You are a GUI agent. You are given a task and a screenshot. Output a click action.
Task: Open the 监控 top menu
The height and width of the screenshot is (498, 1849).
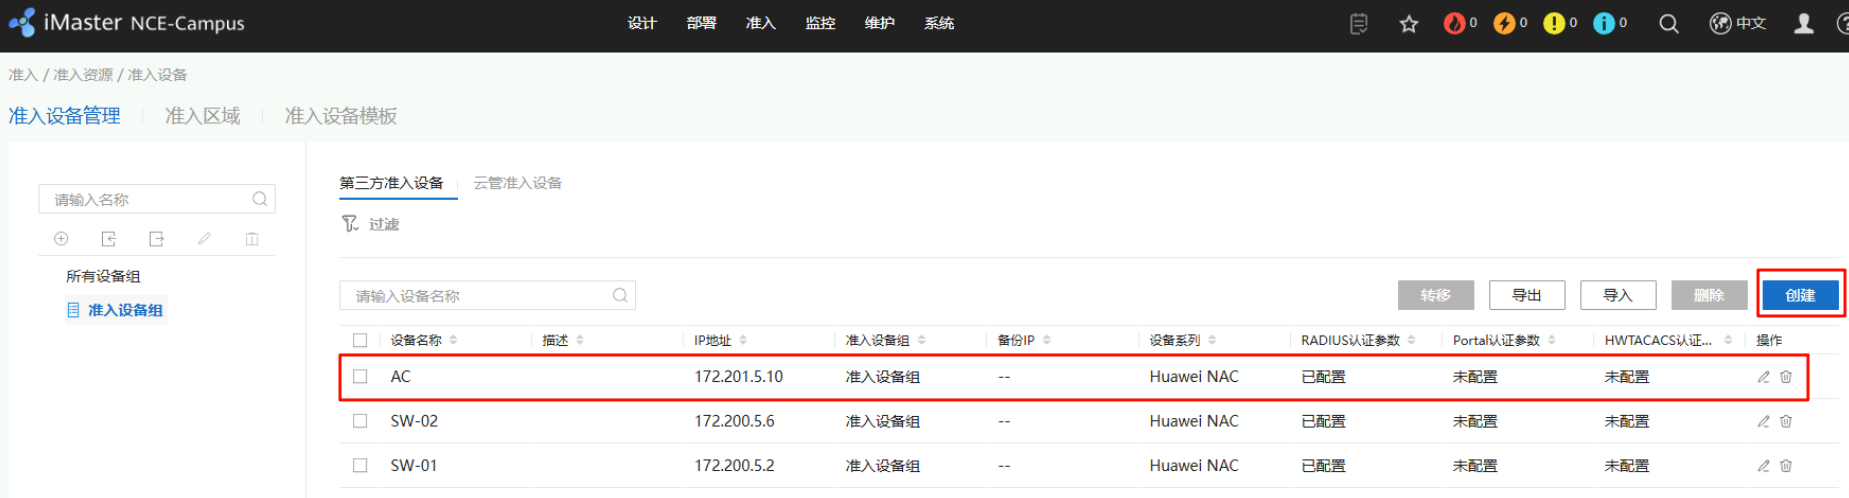(x=820, y=23)
